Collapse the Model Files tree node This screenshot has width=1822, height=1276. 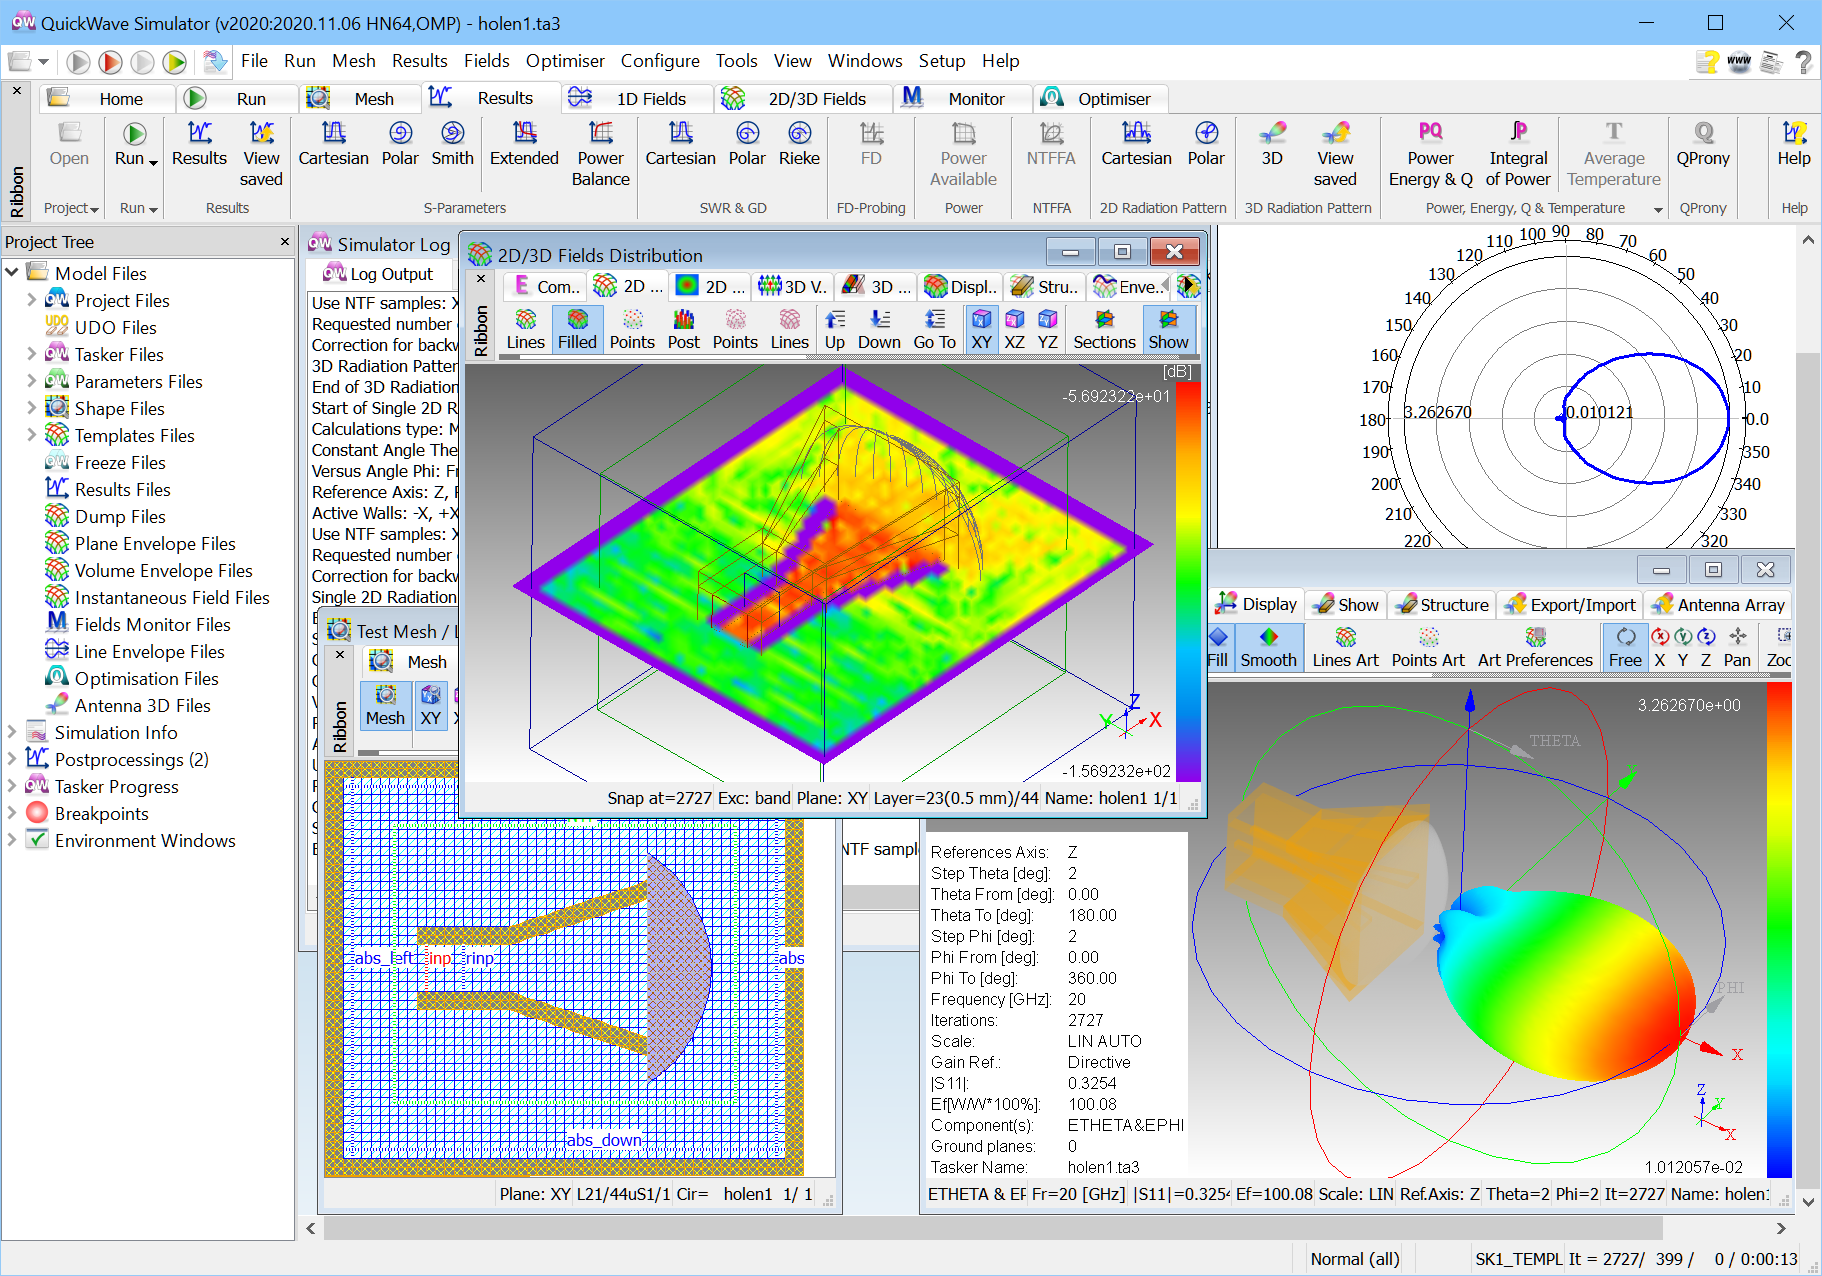click(x=12, y=273)
